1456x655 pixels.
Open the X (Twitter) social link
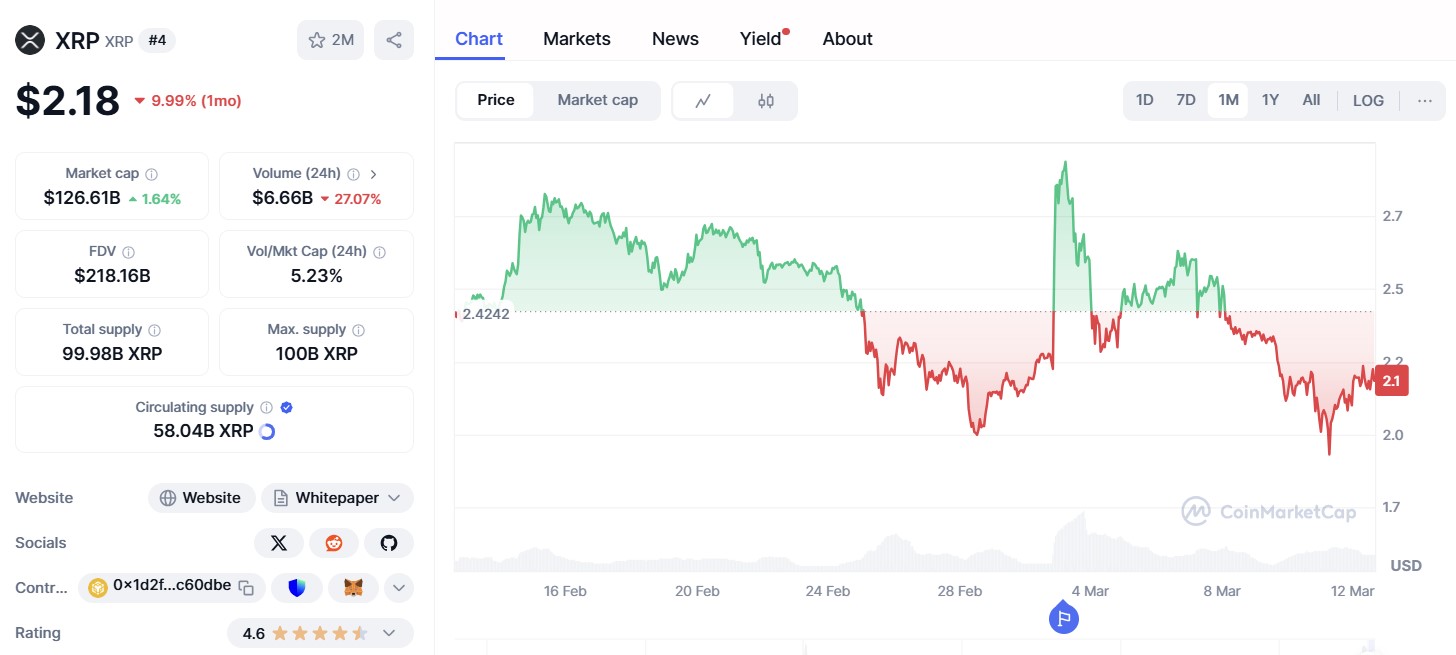[x=279, y=543]
